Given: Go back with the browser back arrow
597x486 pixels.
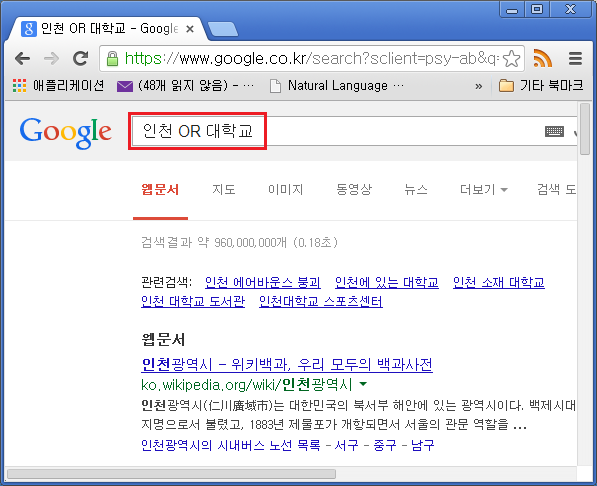Looking at the screenshot, I should (x=22, y=59).
